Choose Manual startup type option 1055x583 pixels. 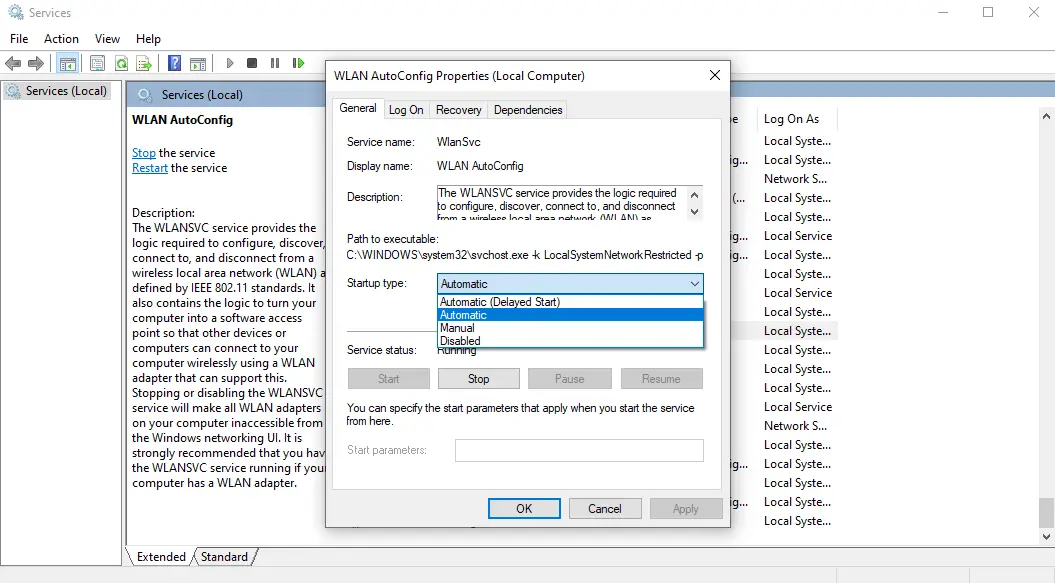570,328
